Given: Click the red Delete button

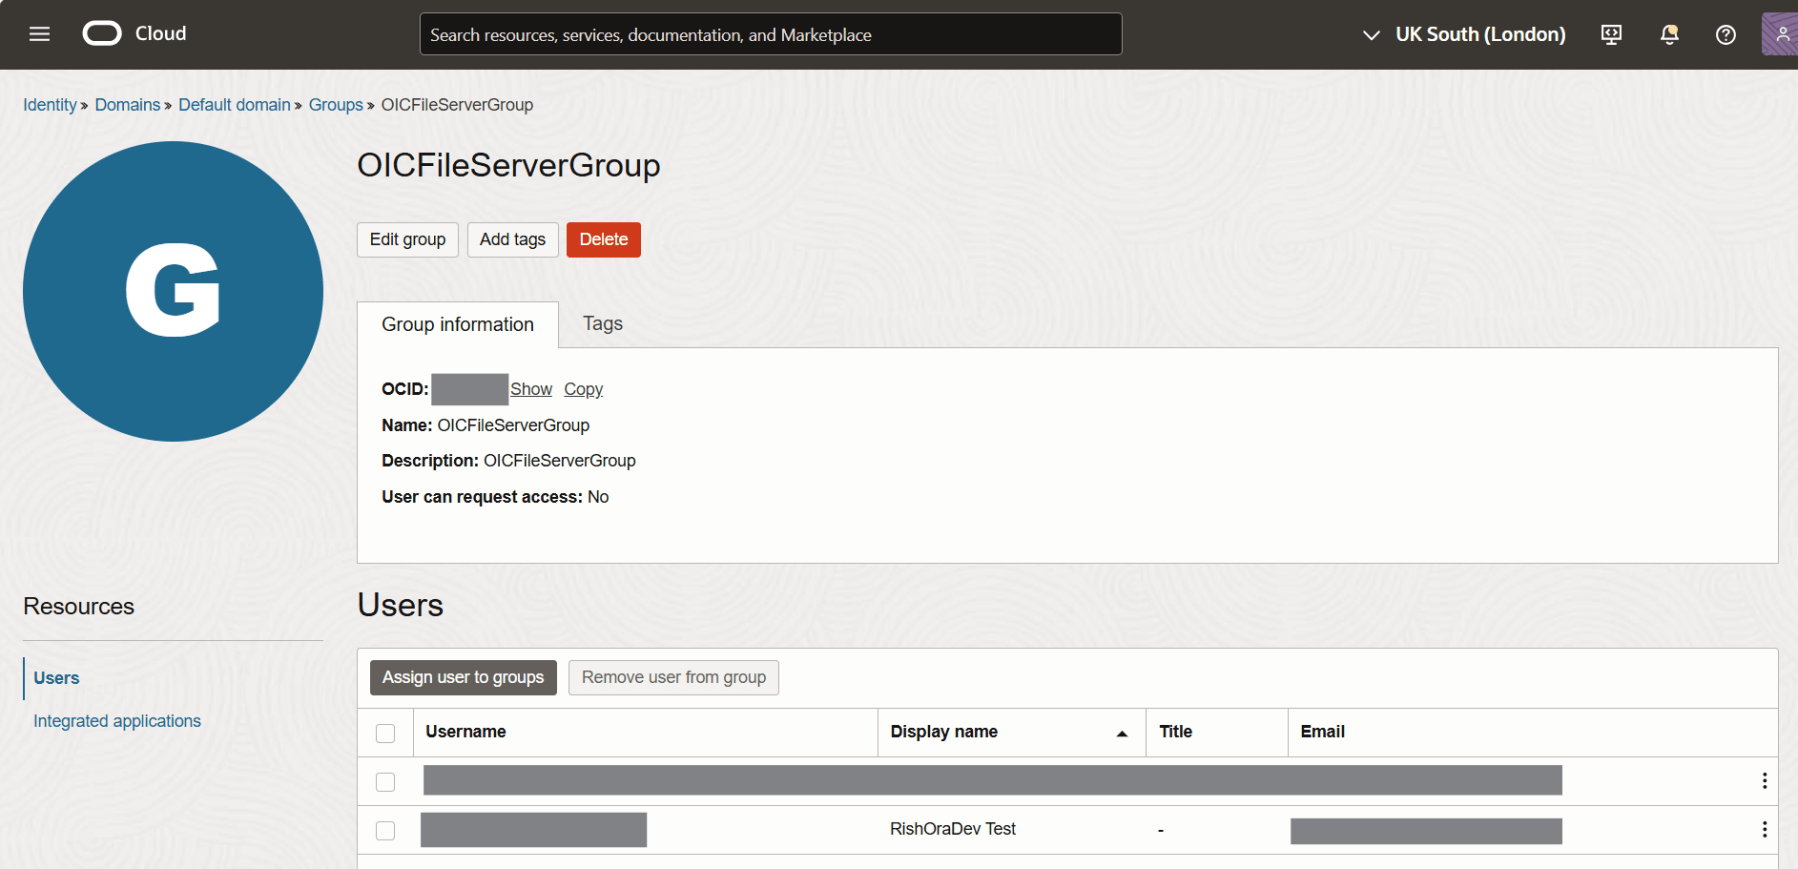Looking at the screenshot, I should tap(603, 240).
